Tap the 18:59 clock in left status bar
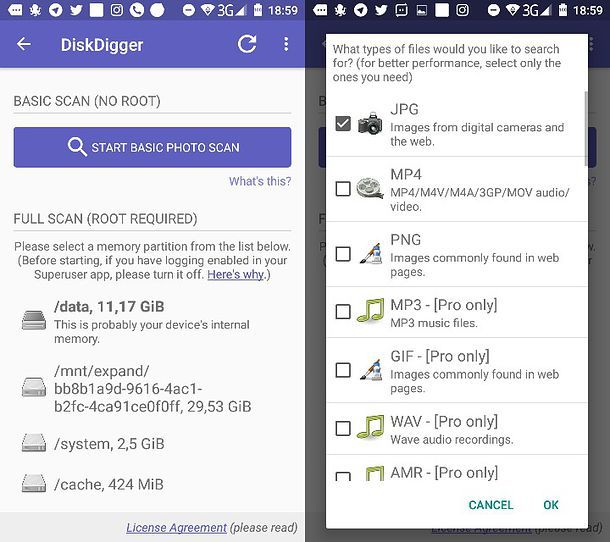Image resolution: width=610 pixels, height=542 pixels. pyautogui.click(x=282, y=10)
